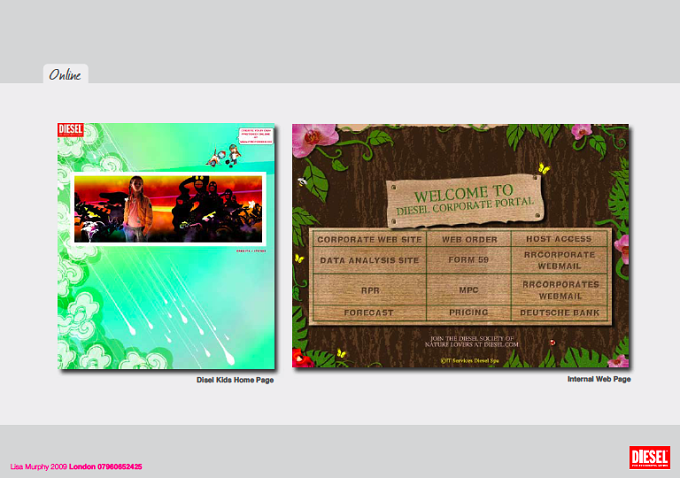Viewport: 680px width, 478px height.
Task: Click the cartoon characters on kids page
Action: [x=224, y=156]
